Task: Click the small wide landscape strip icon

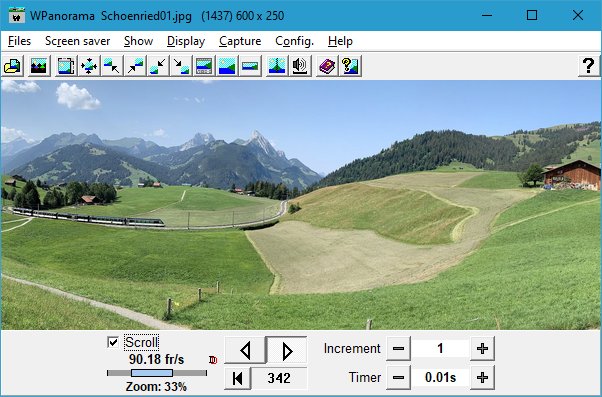Action: pyautogui.click(x=250, y=66)
